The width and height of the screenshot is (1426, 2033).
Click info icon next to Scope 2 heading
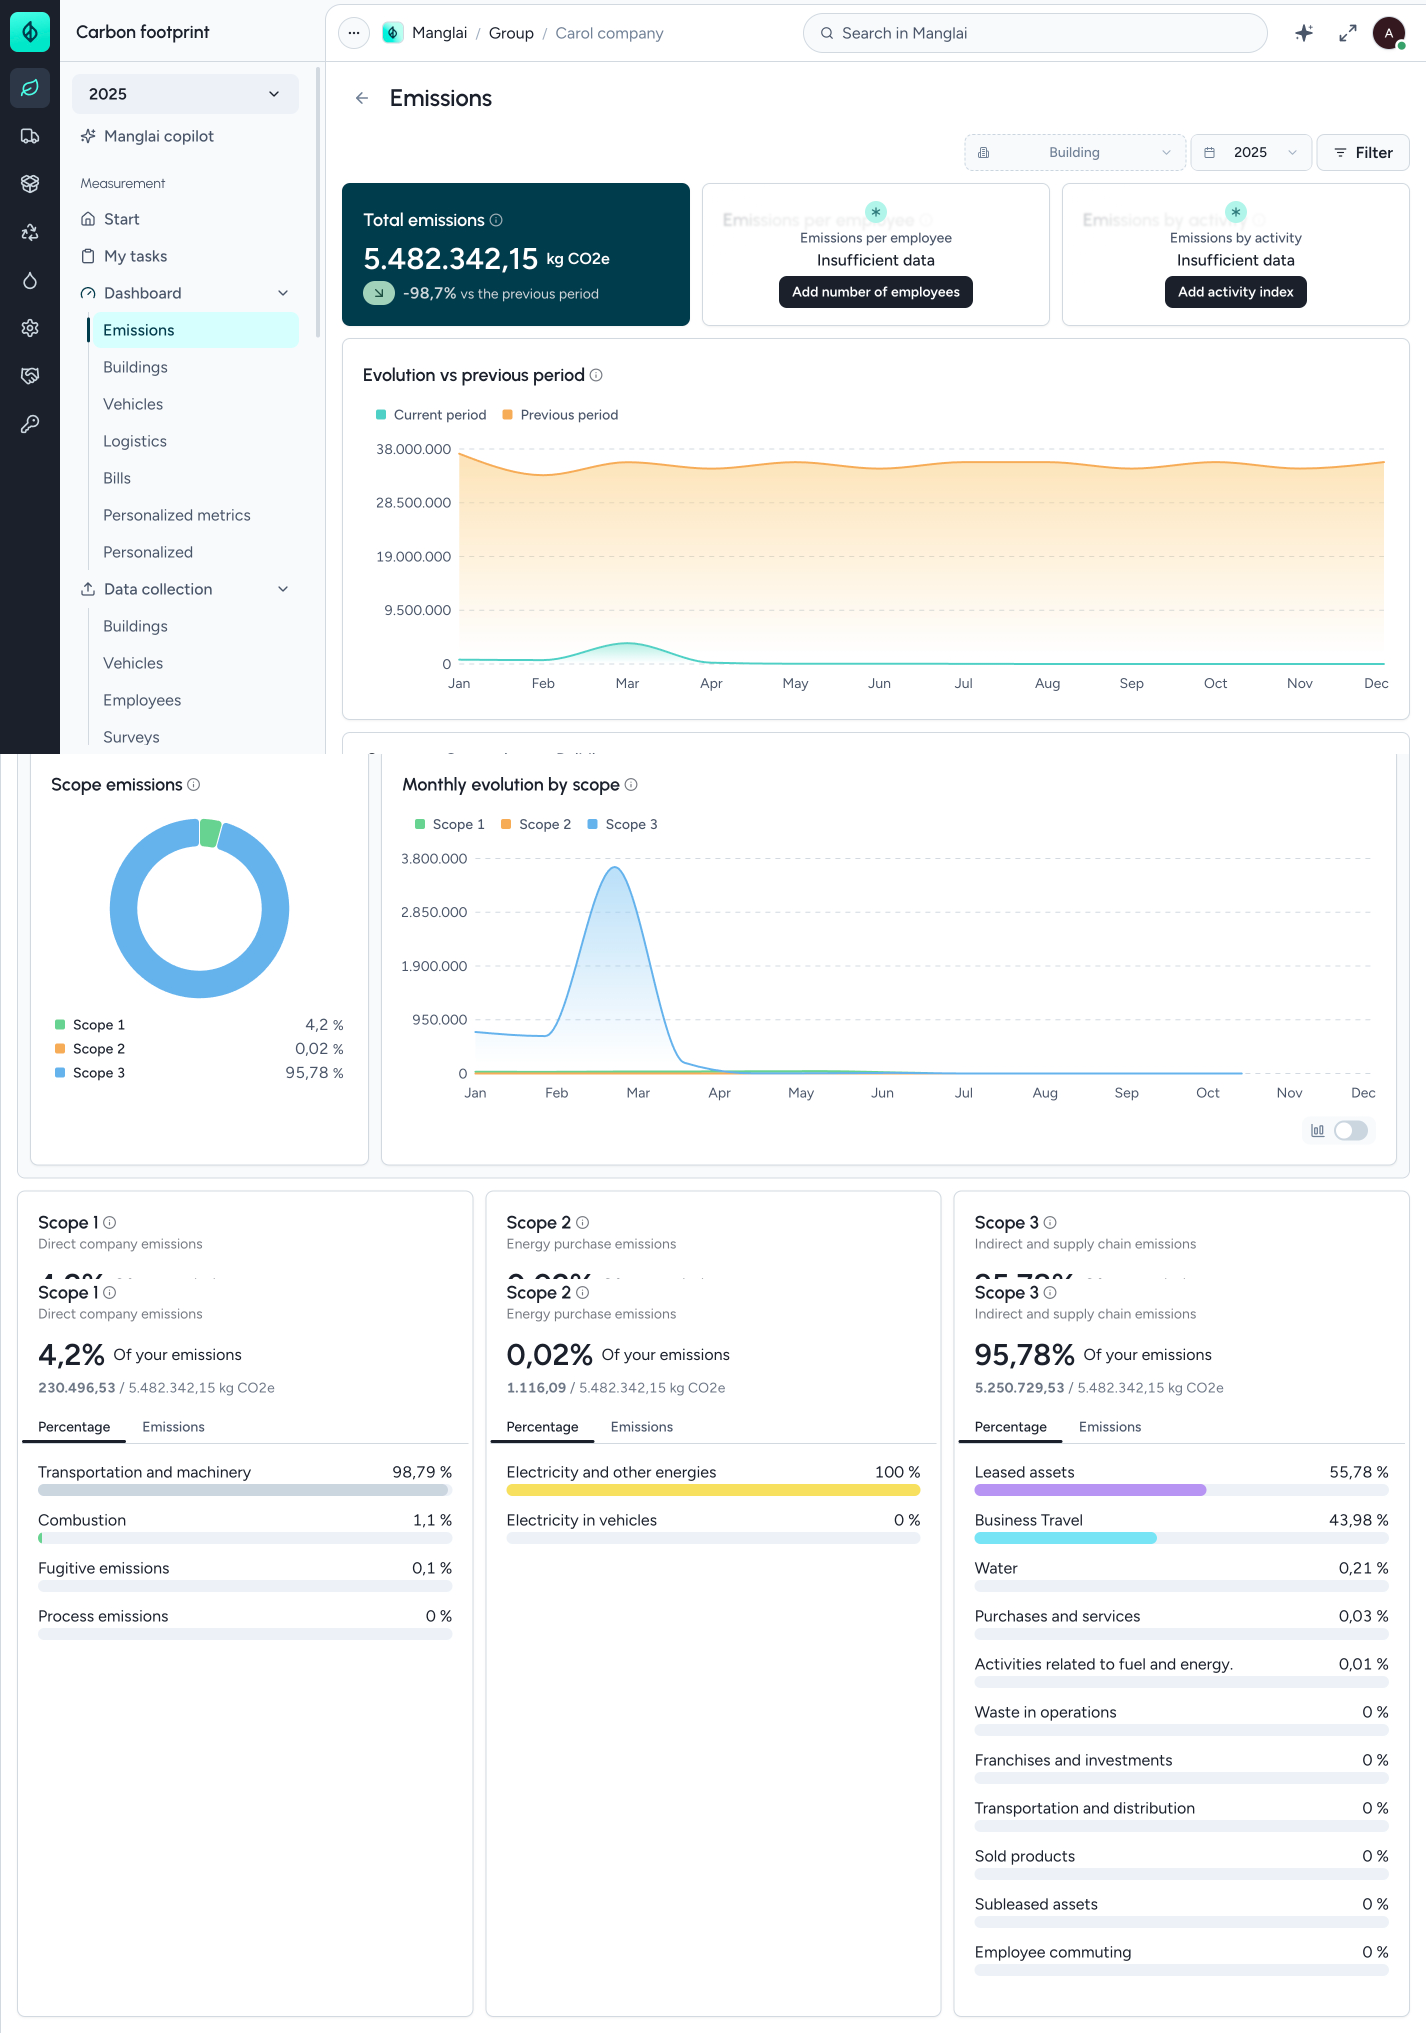pos(583,1292)
